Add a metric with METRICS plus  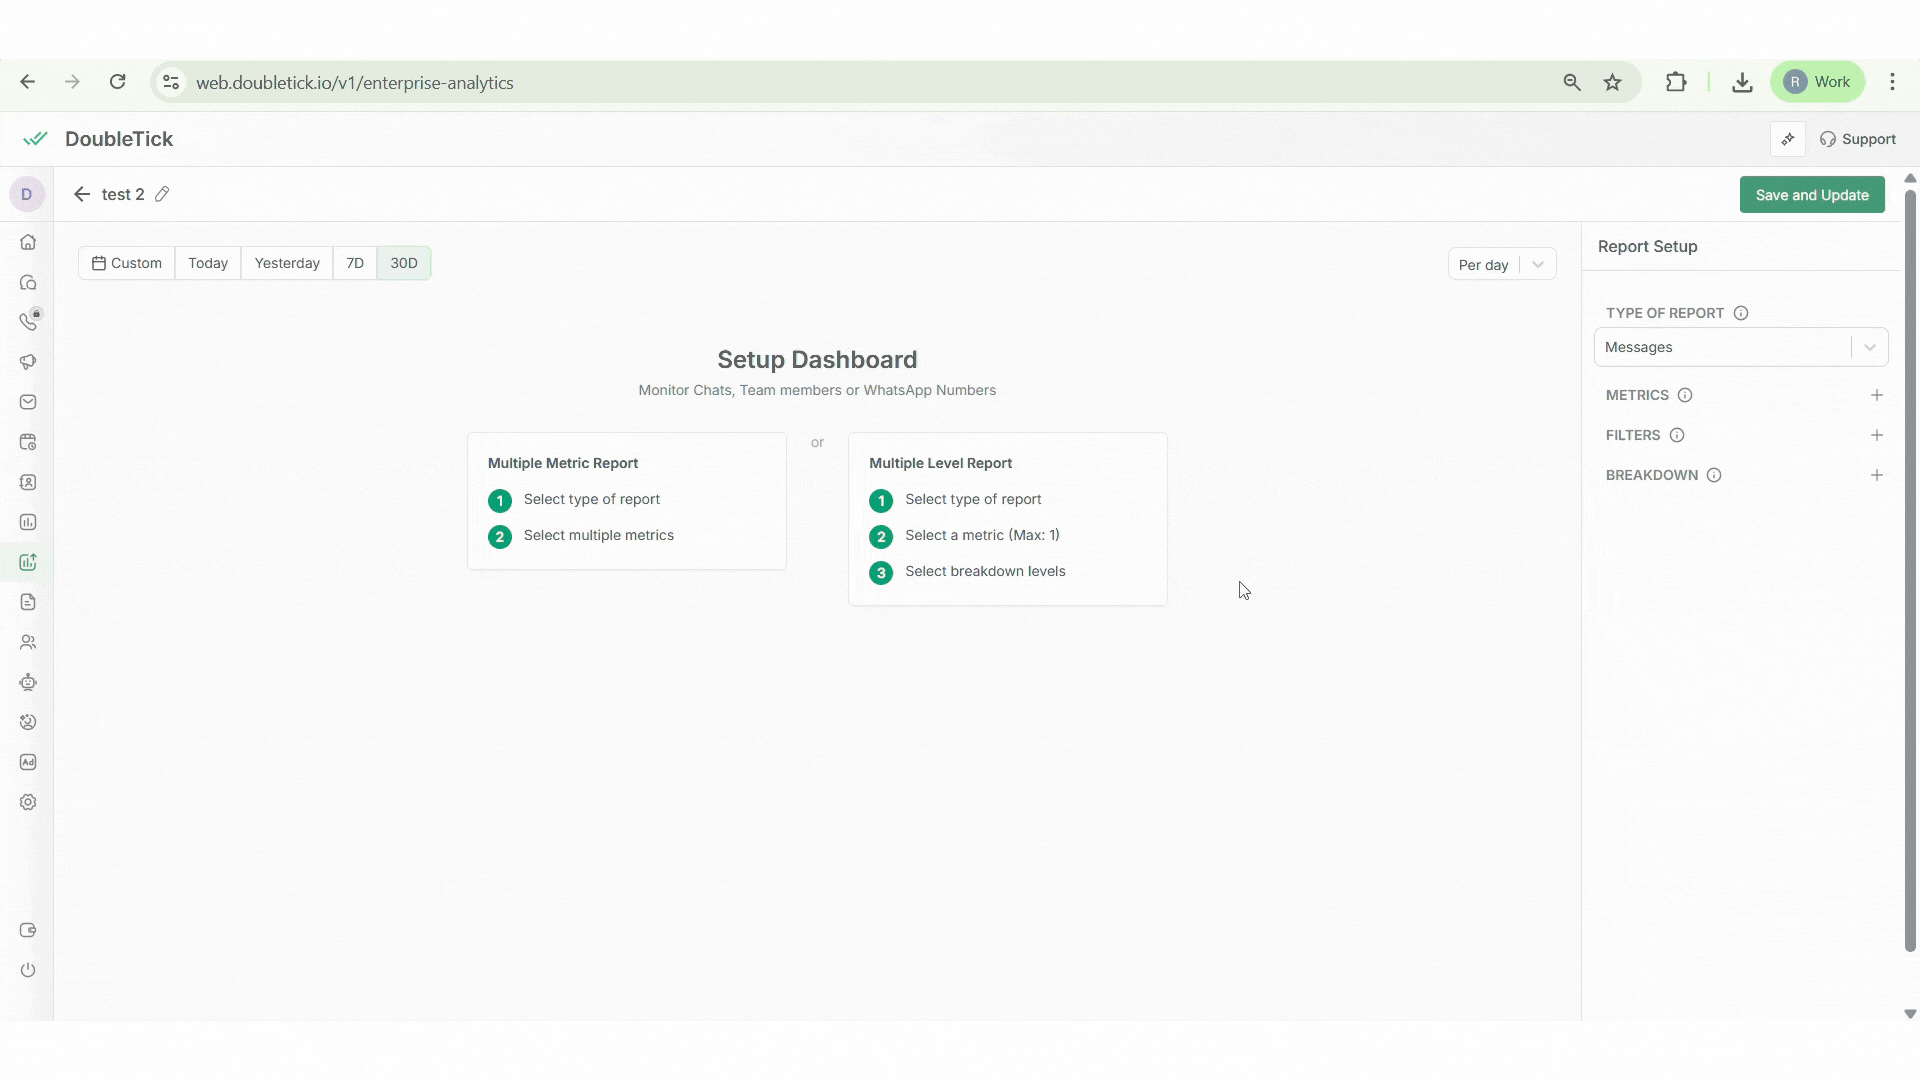(x=1877, y=395)
